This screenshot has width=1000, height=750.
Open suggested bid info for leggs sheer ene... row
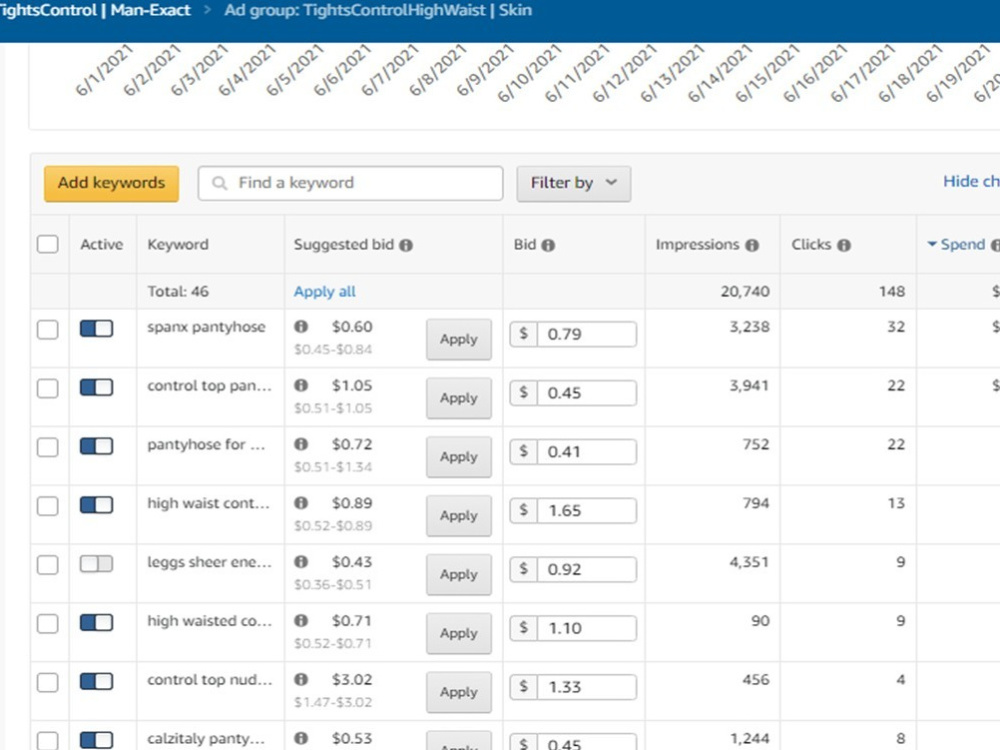point(301,562)
